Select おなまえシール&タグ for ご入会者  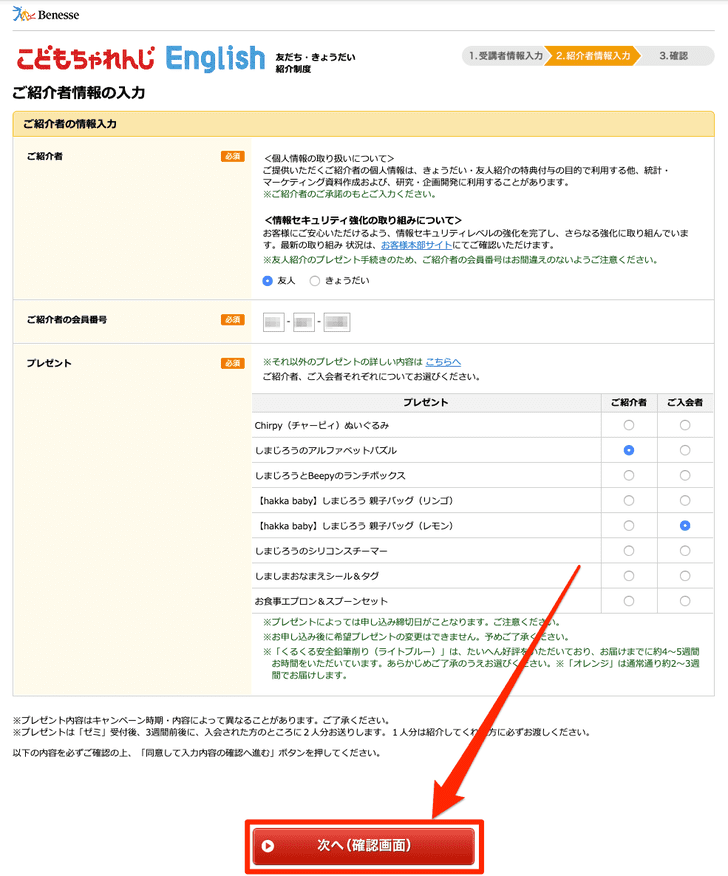[685, 577]
